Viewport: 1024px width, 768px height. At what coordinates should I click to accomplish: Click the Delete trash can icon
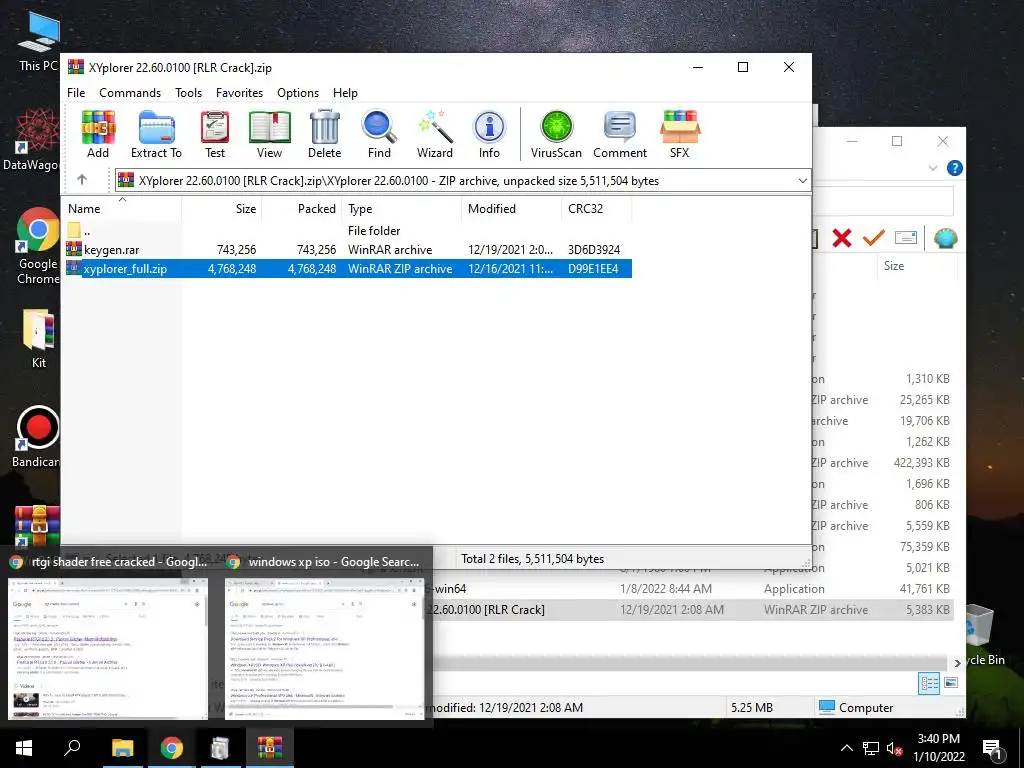coord(325,135)
